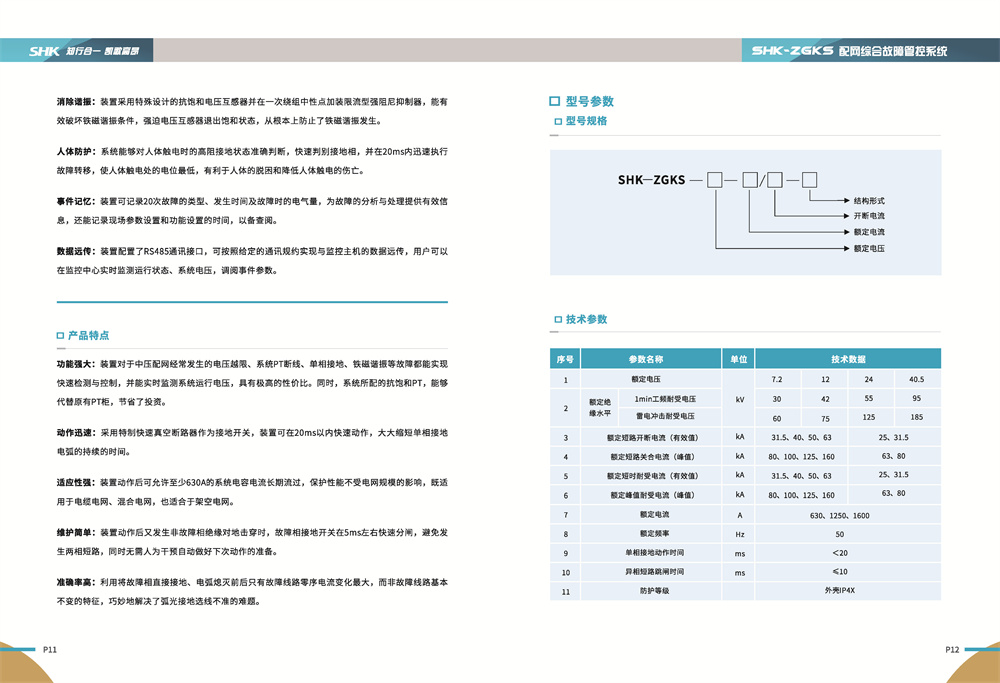1000x683 pixels.
Task: Click the "24" rated voltage value
Action: (869, 379)
